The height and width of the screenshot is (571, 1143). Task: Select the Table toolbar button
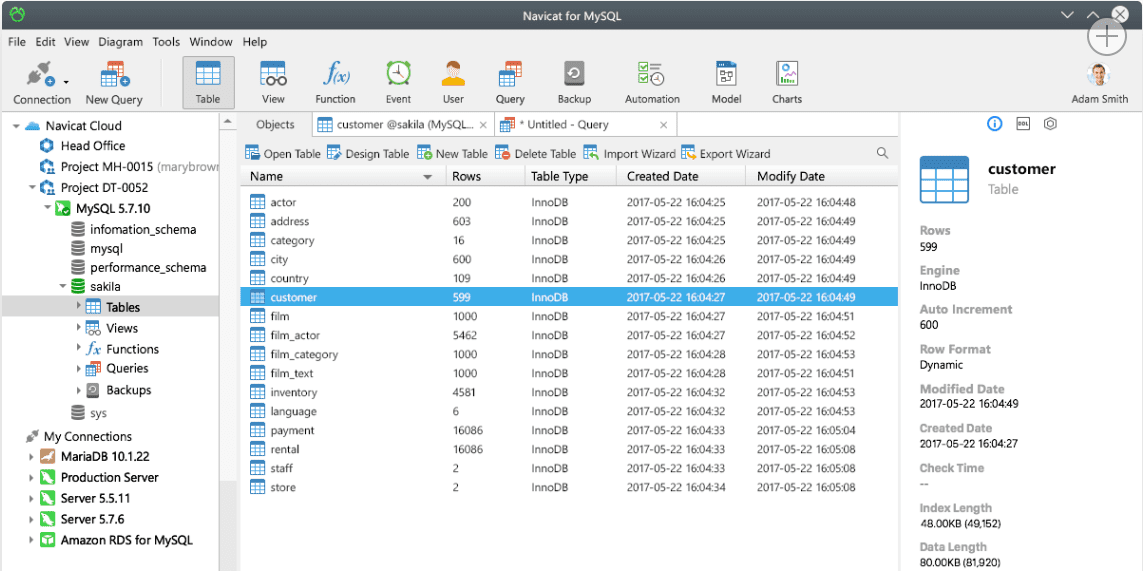tap(208, 82)
